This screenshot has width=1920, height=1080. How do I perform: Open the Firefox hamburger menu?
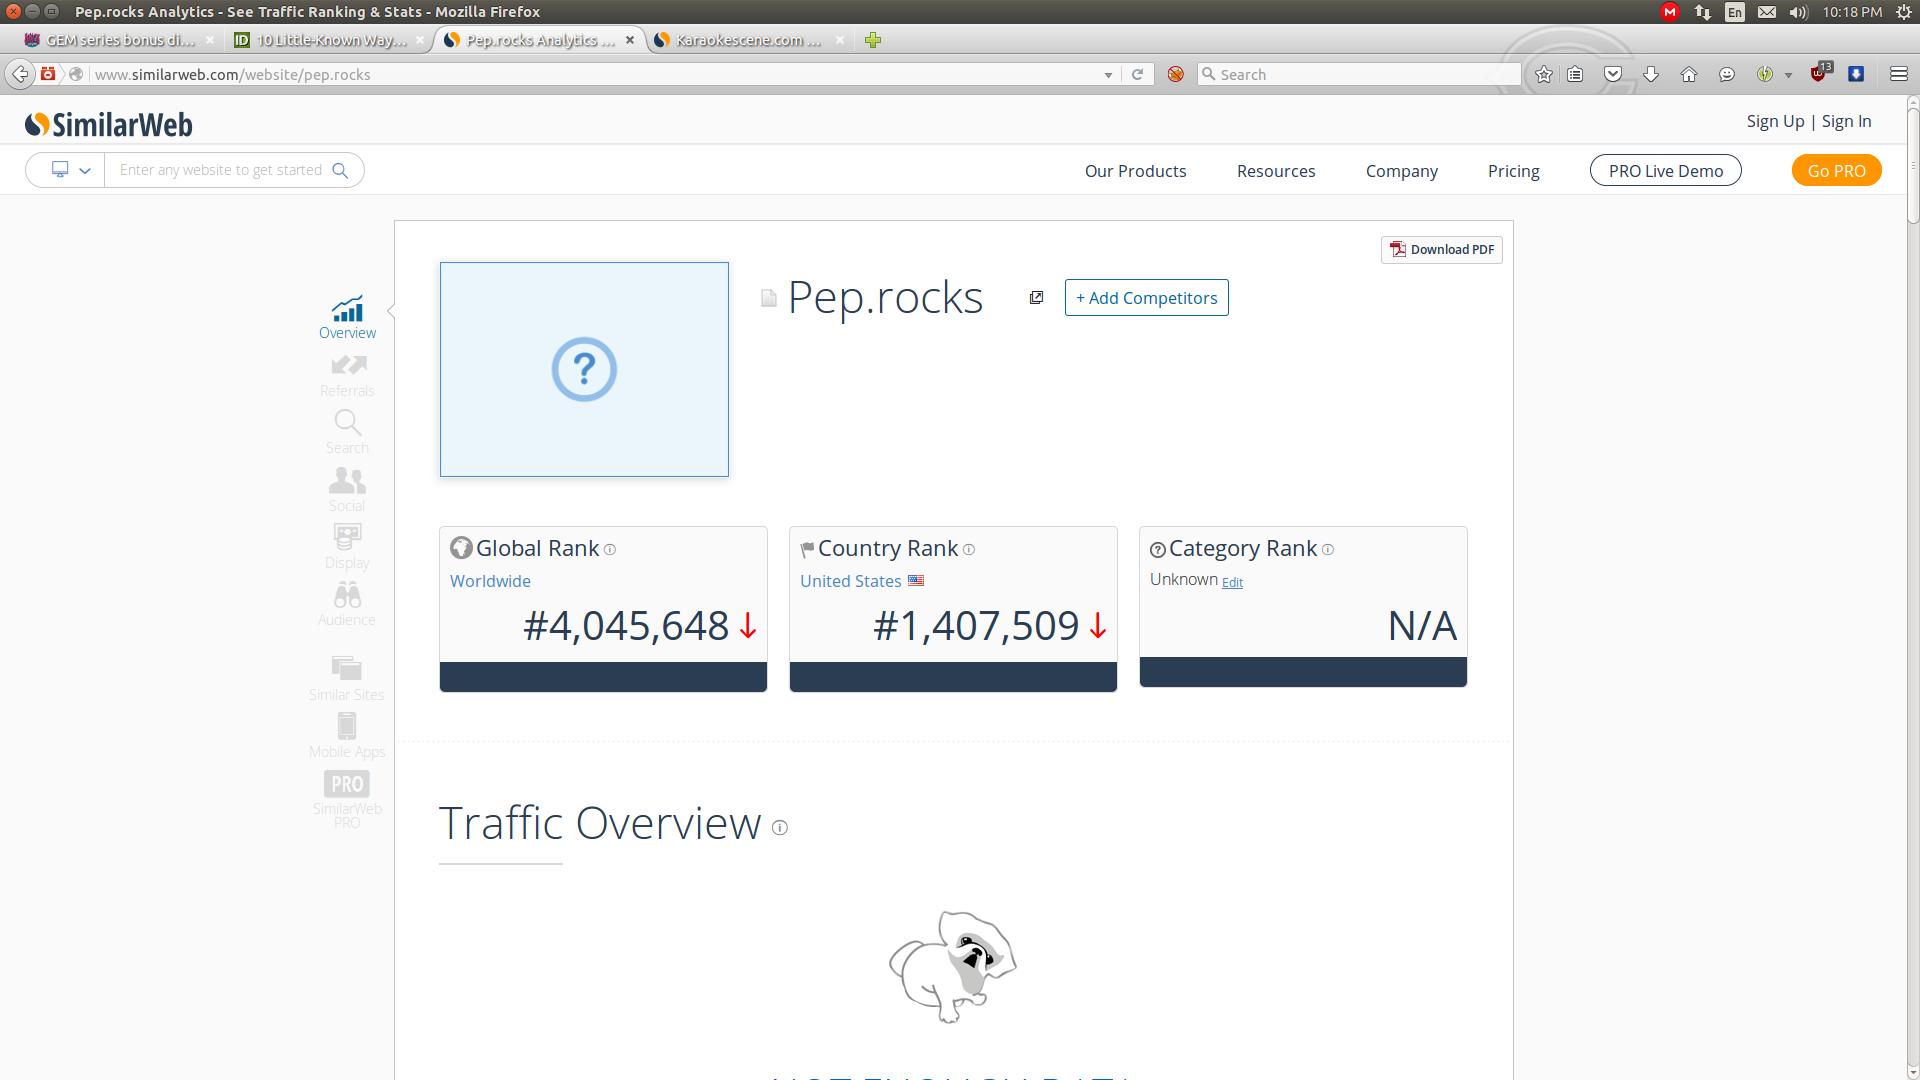[1898, 74]
